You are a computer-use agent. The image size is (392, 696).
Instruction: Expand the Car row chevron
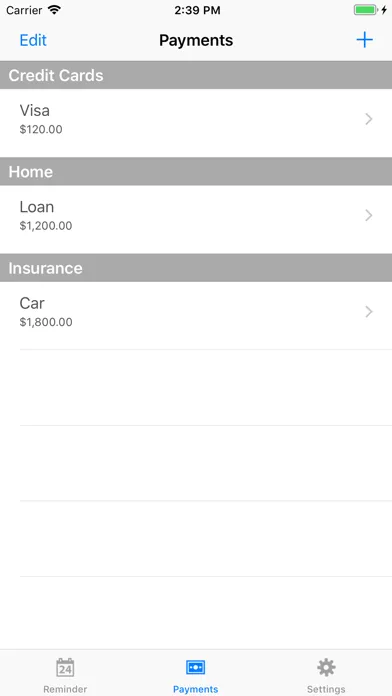pyautogui.click(x=368, y=312)
